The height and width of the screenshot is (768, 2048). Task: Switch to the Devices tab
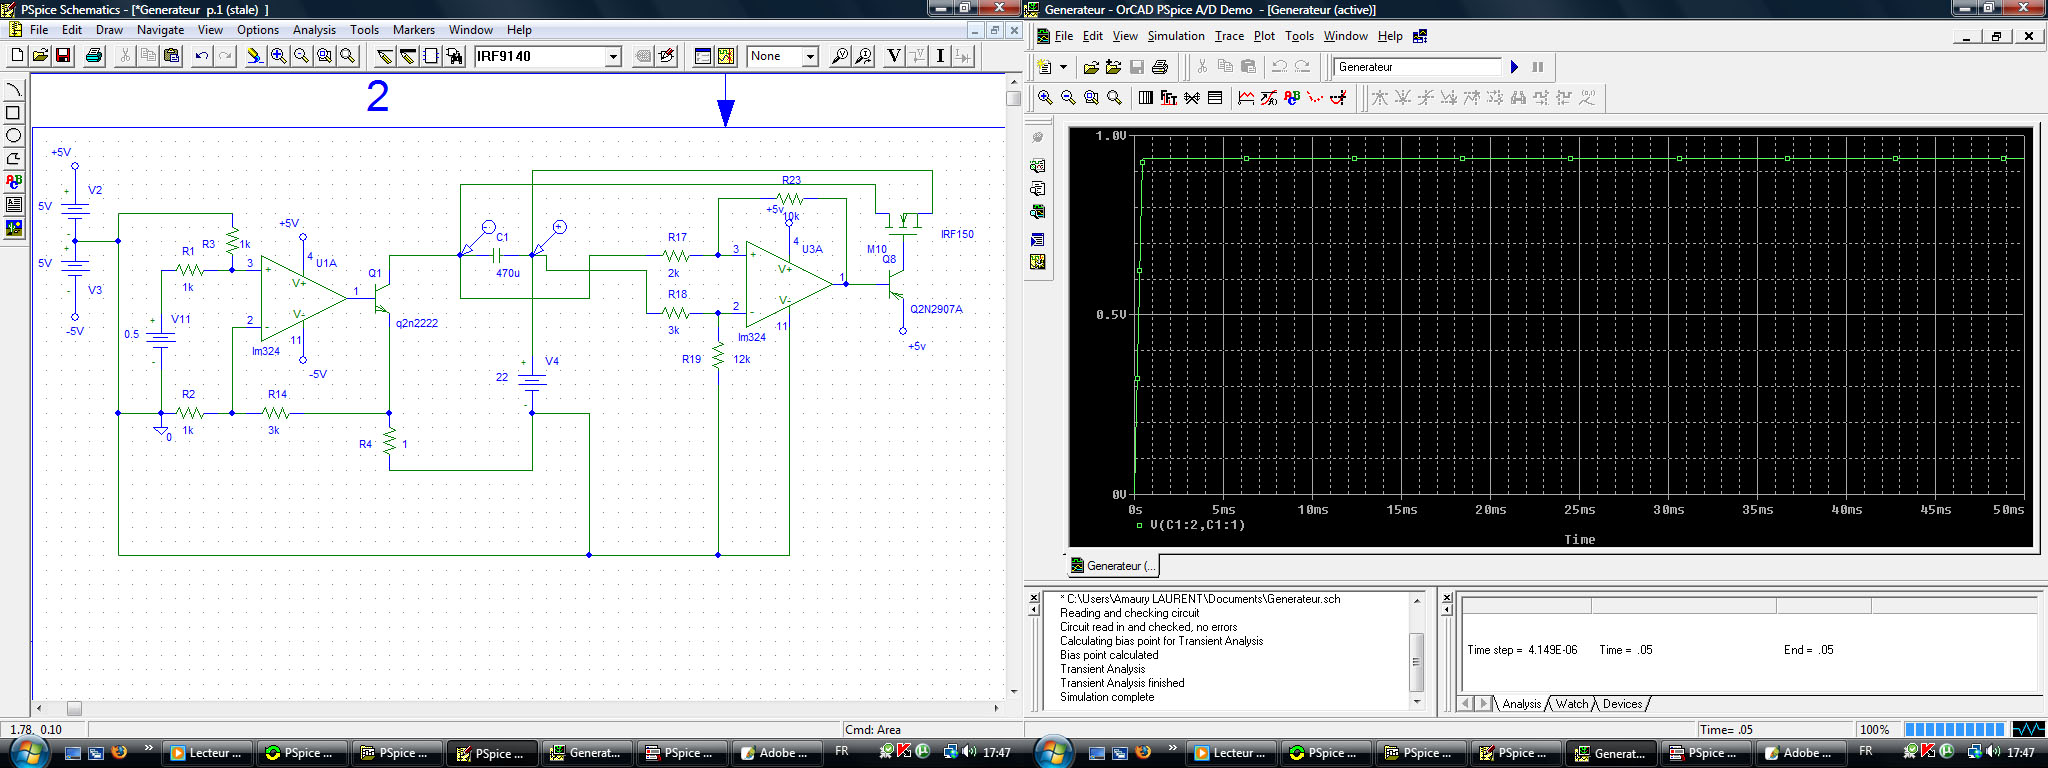1622,704
